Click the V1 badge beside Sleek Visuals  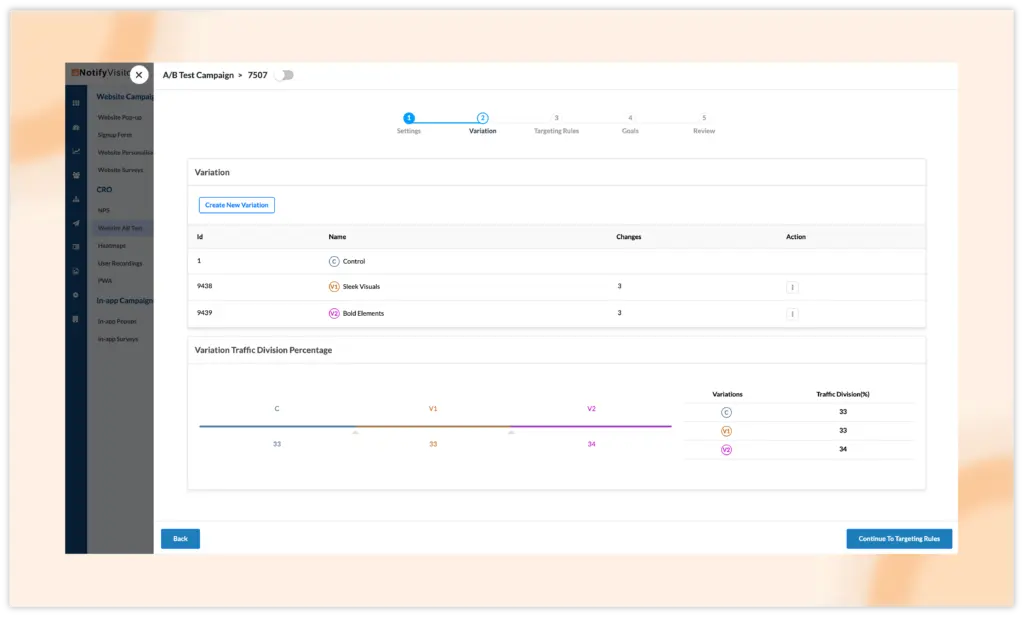334,287
